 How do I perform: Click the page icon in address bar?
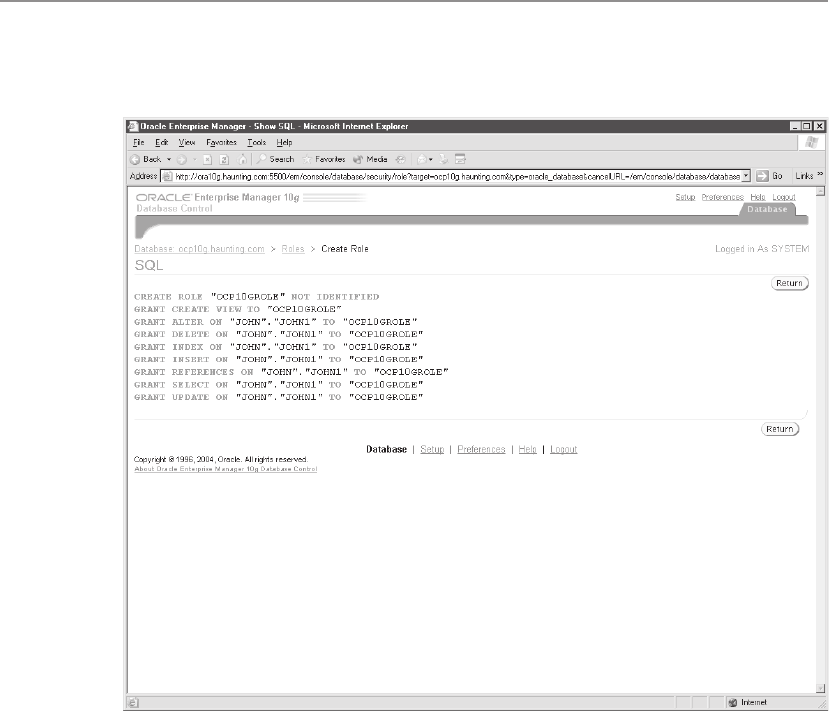tap(167, 177)
